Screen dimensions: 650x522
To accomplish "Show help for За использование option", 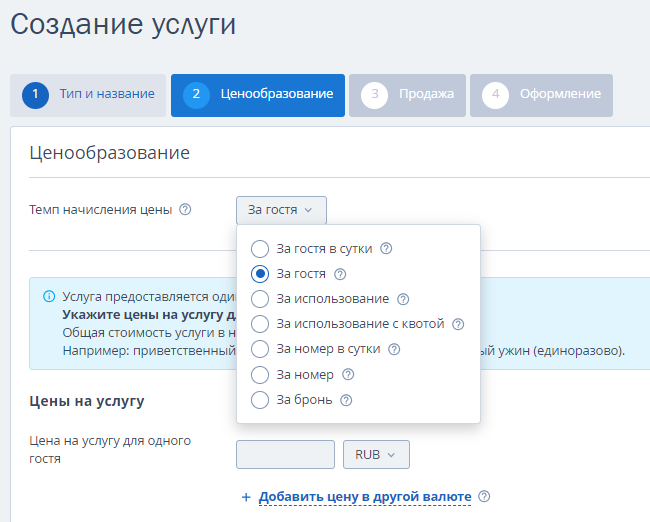I will click(403, 299).
